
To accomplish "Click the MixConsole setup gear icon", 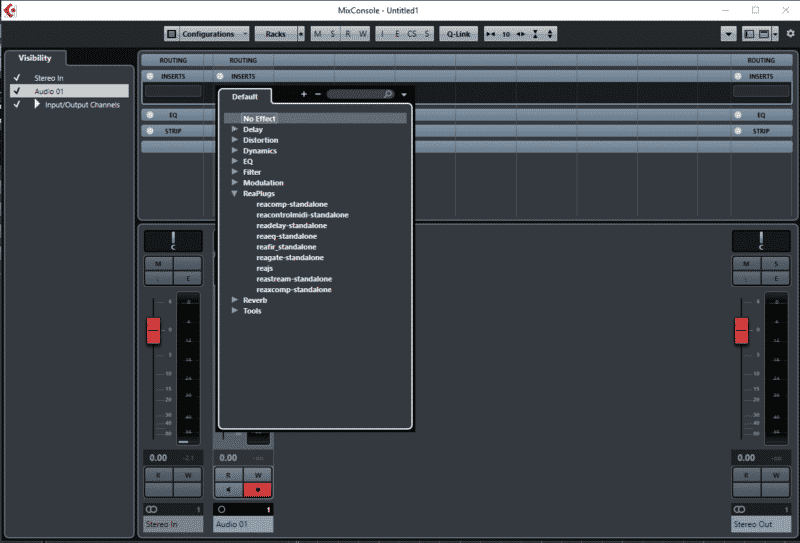I will 790,33.
